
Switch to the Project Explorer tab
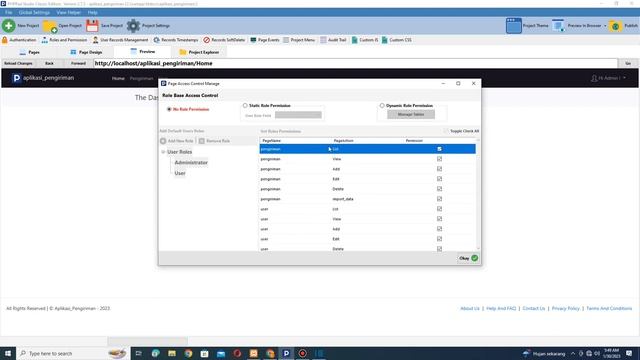pos(200,52)
